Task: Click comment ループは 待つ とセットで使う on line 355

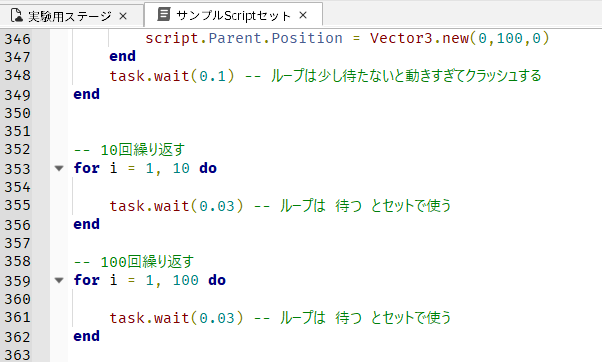Action: coord(352,206)
